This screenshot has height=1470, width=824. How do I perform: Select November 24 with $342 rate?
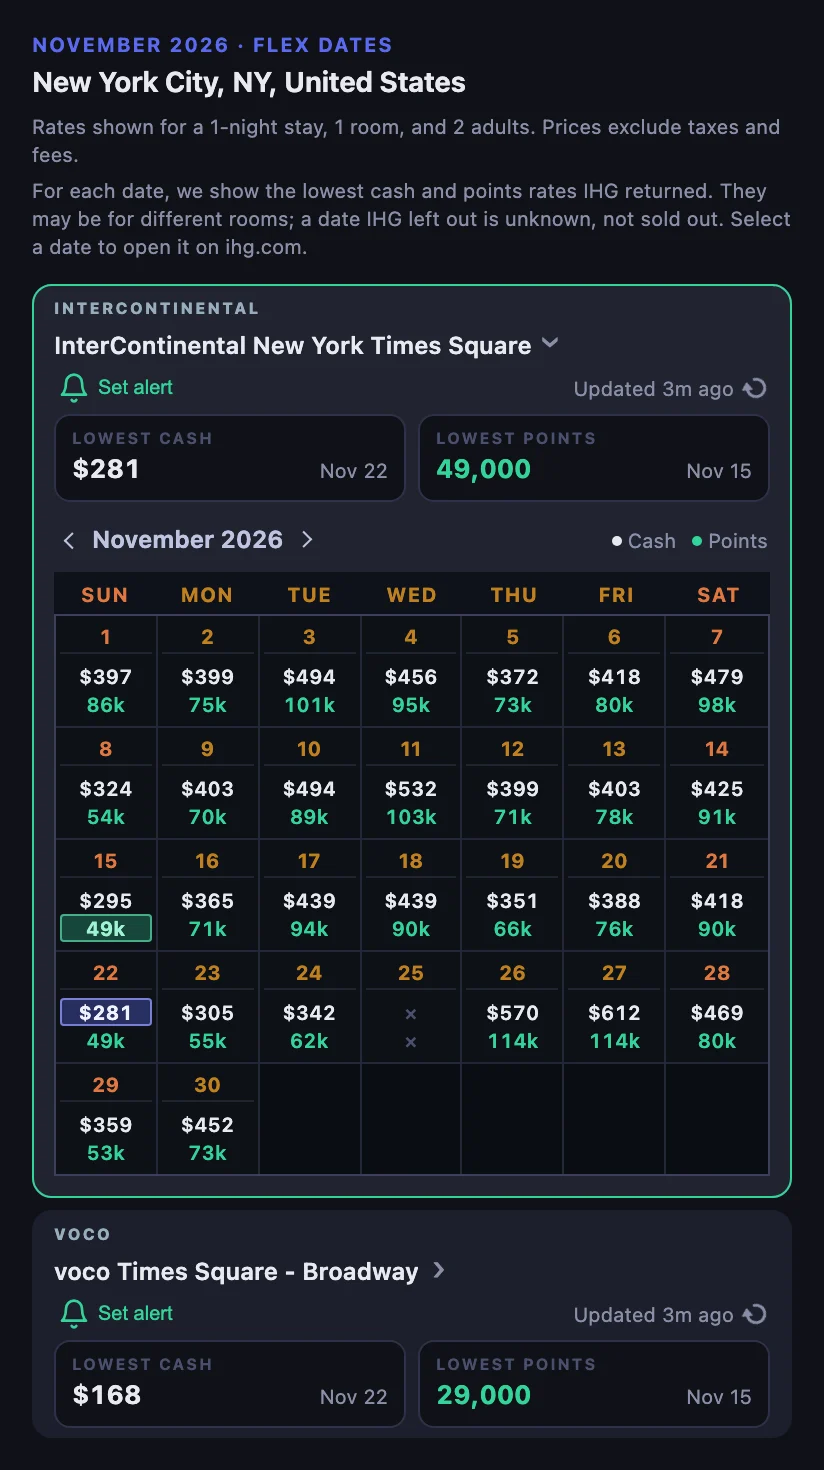point(310,1007)
